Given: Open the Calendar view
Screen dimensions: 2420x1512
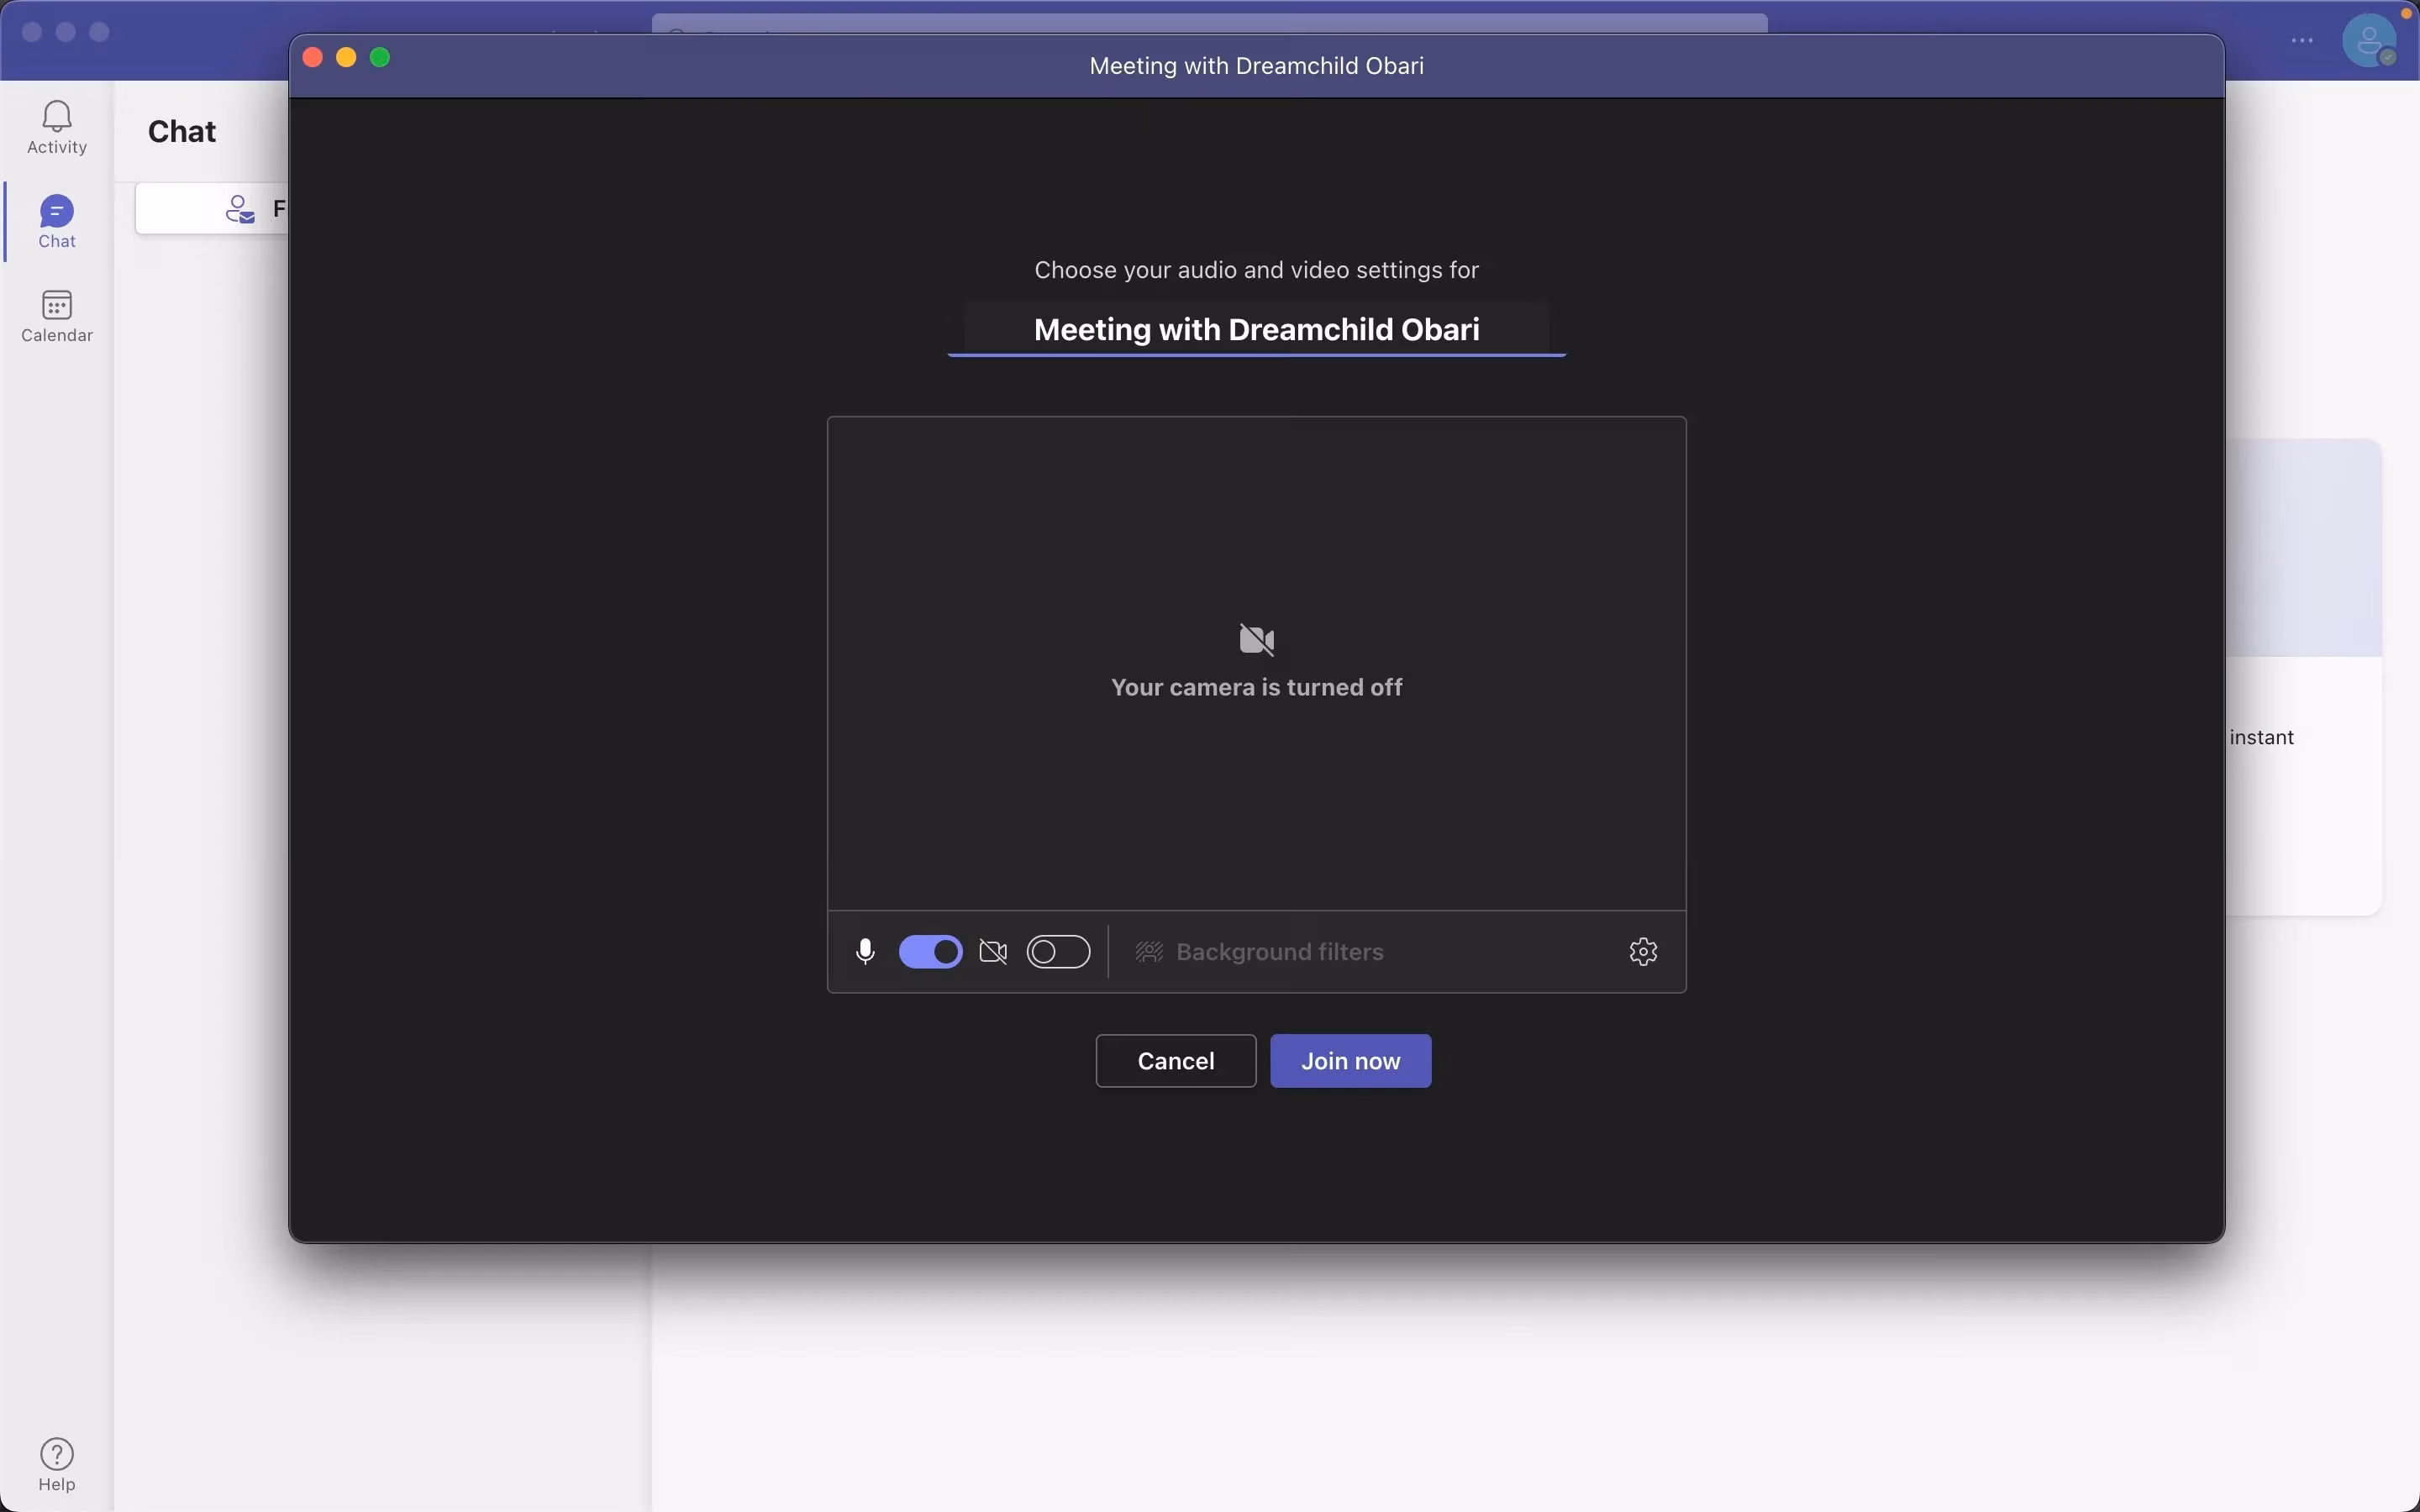Looking at the screenshot, I should 56,315.
